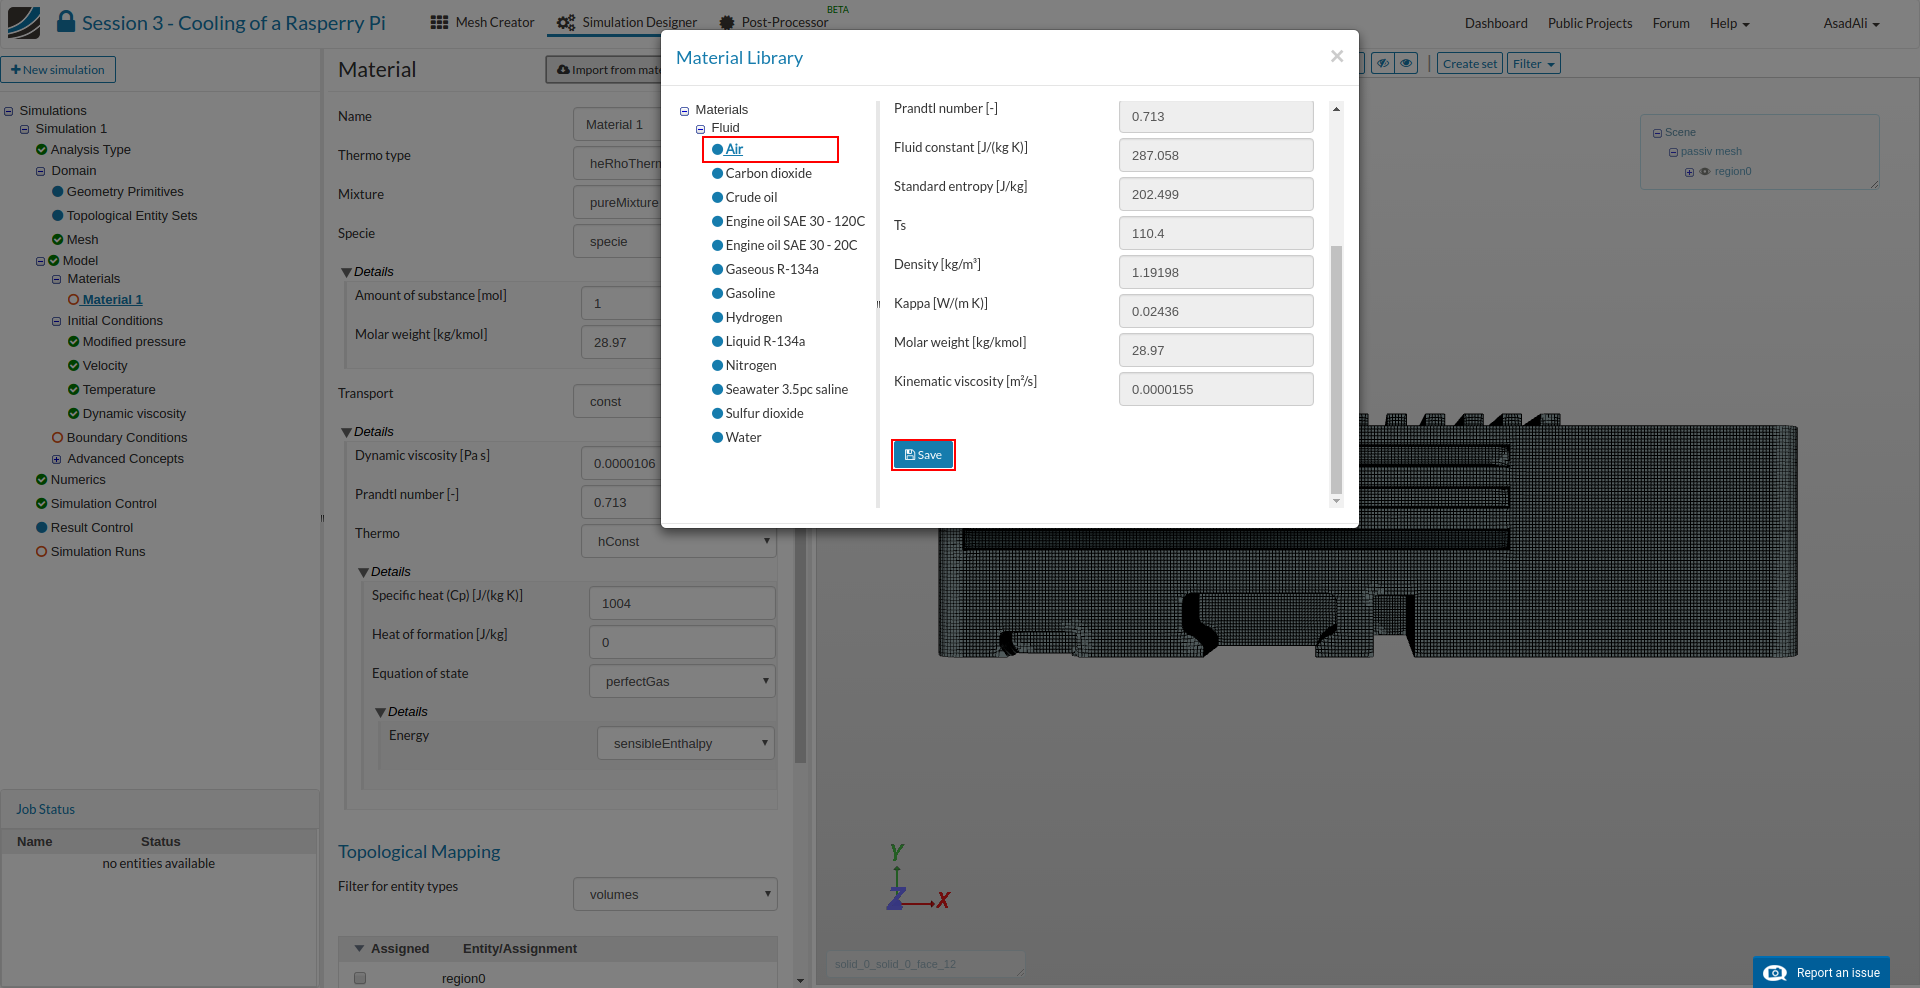Click the XYZ axis orientation triad
Screen dimensions: 1920x988
pyautogui.click(x=918, y=877)
